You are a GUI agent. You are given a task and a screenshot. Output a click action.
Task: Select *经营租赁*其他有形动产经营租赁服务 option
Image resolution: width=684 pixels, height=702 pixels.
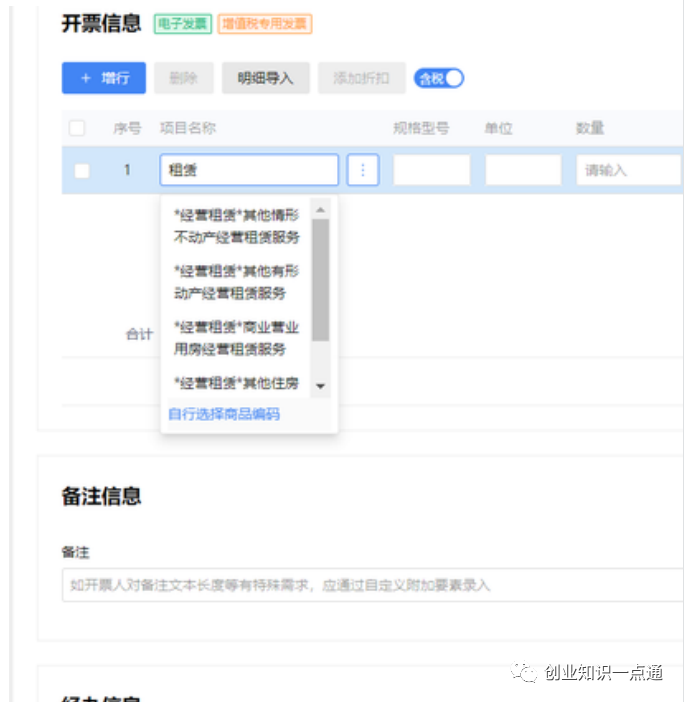click(236, 282)
